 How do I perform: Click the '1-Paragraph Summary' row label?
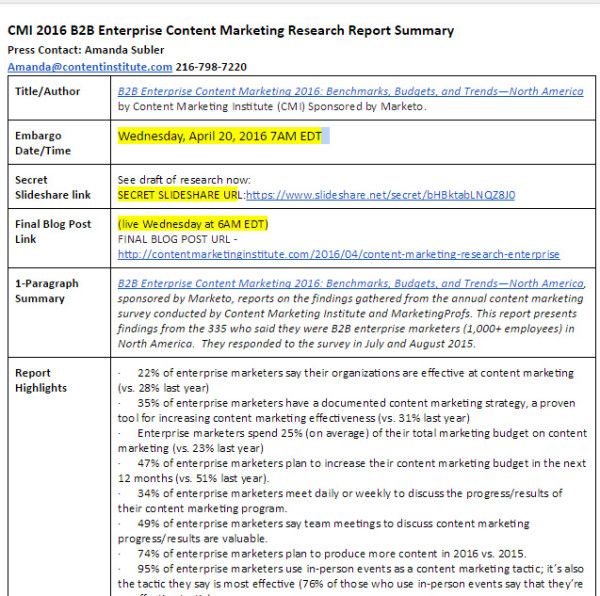(47, 291)
